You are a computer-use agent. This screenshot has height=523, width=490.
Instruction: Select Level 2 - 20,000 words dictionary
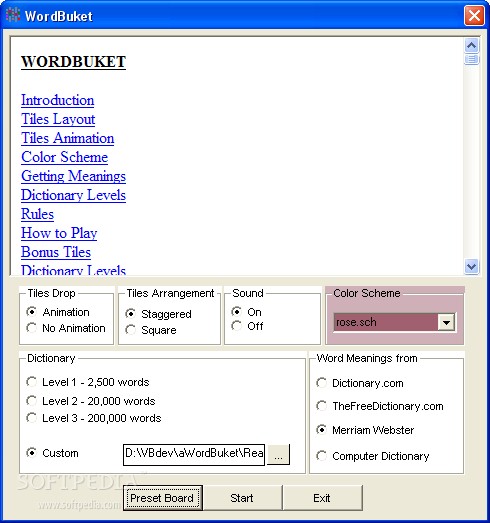91,401
